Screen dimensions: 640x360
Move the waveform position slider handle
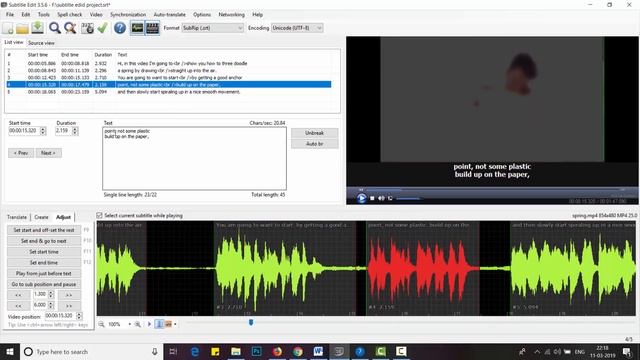click(251, 322)
